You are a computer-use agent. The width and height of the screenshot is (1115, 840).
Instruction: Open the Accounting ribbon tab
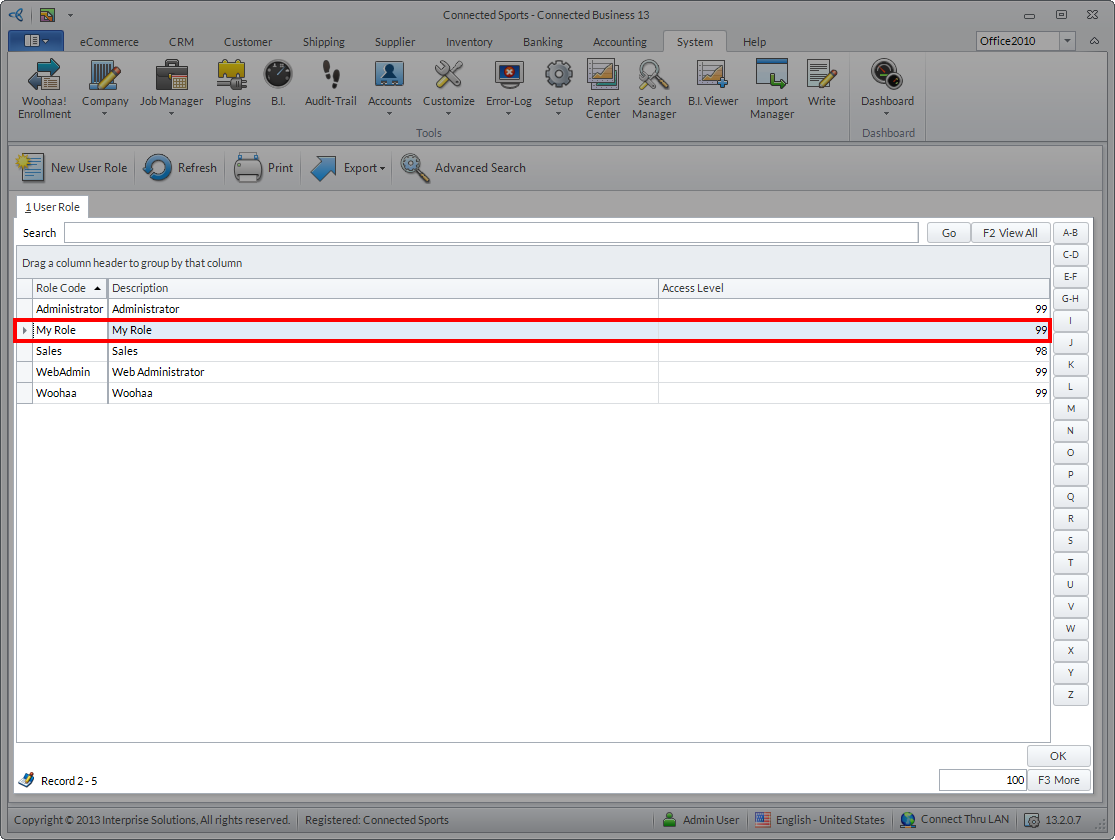click(619, 42)
